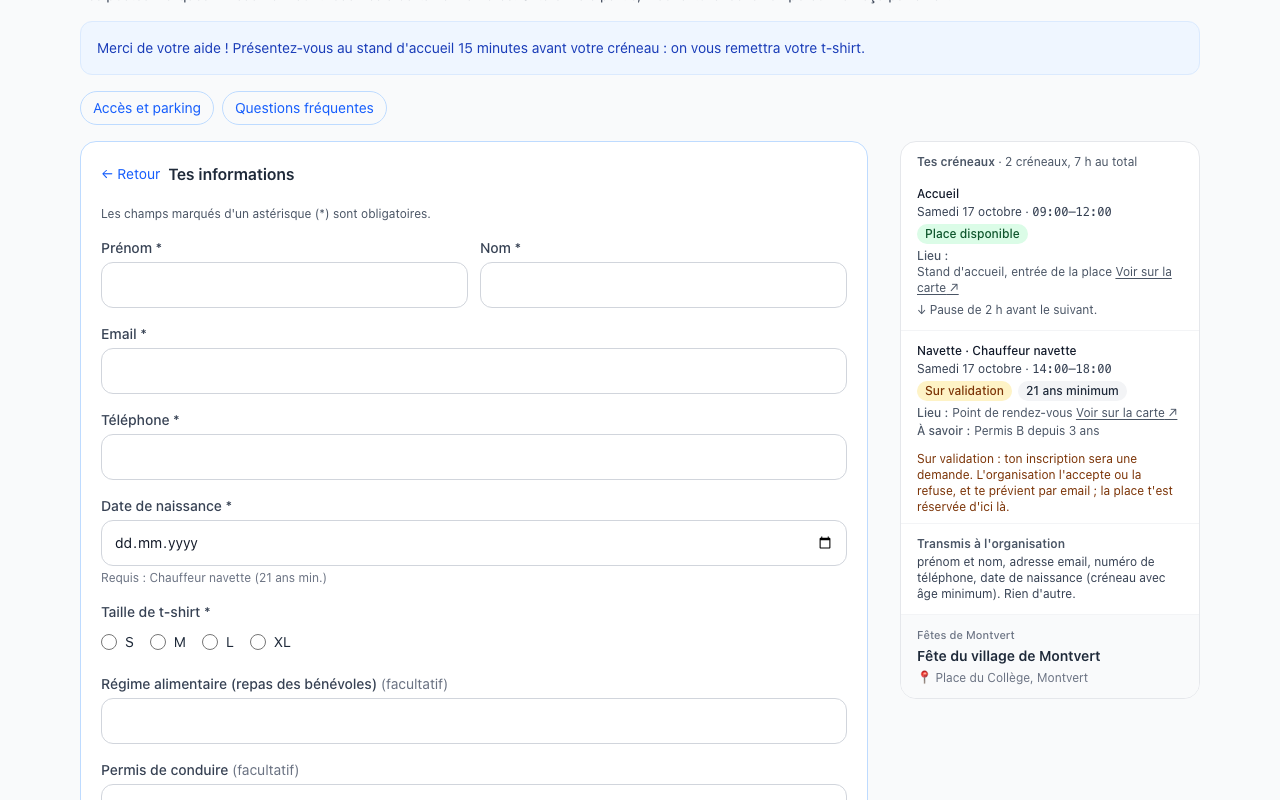
Task: Open Questions fréquentes
Action: pos(304,108)
